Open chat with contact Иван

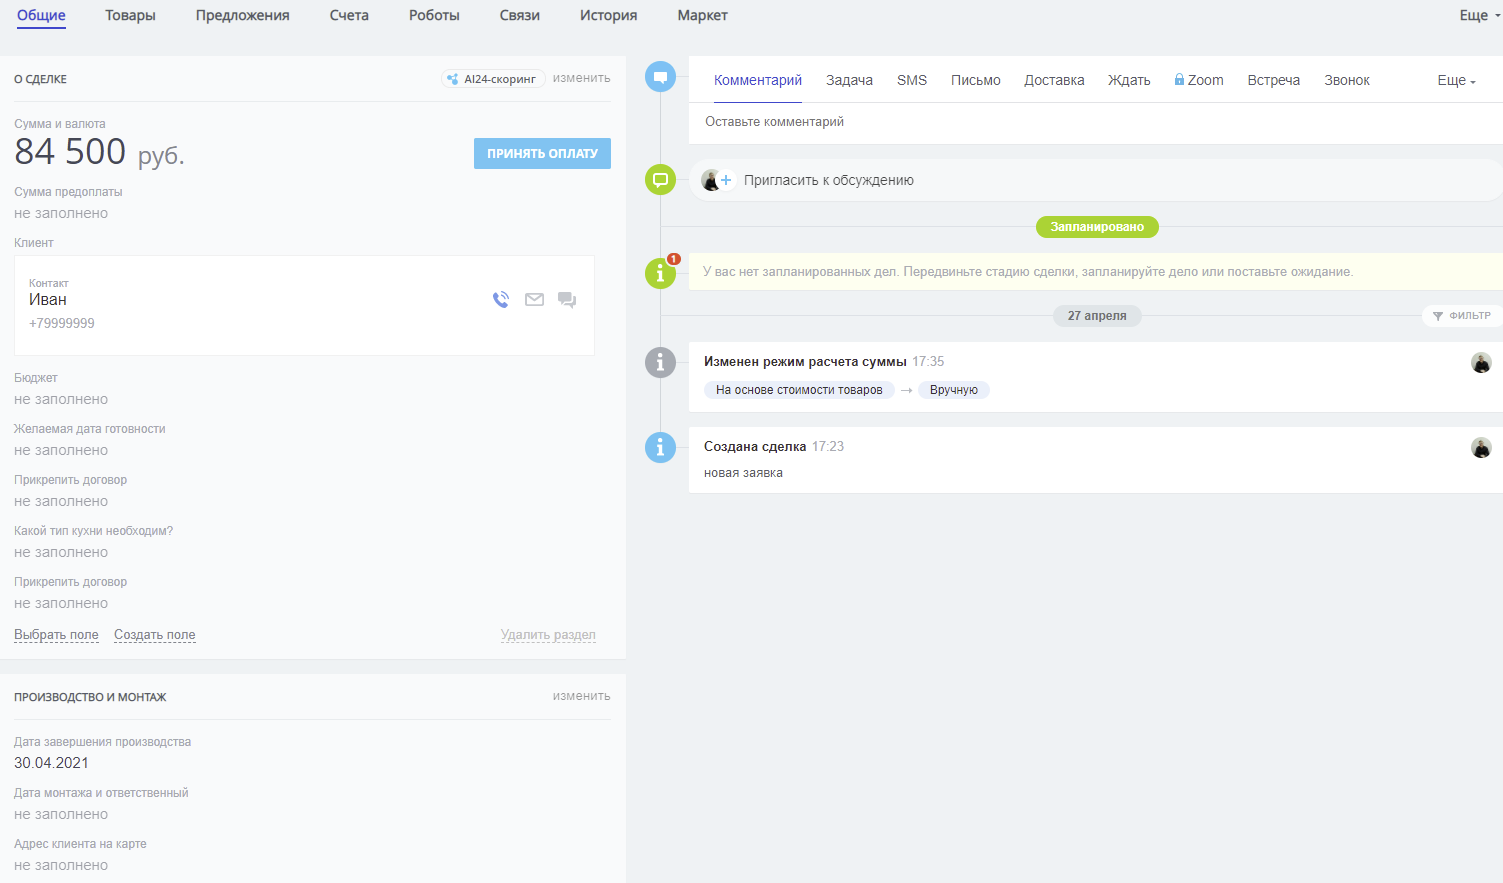coord(567,299)
